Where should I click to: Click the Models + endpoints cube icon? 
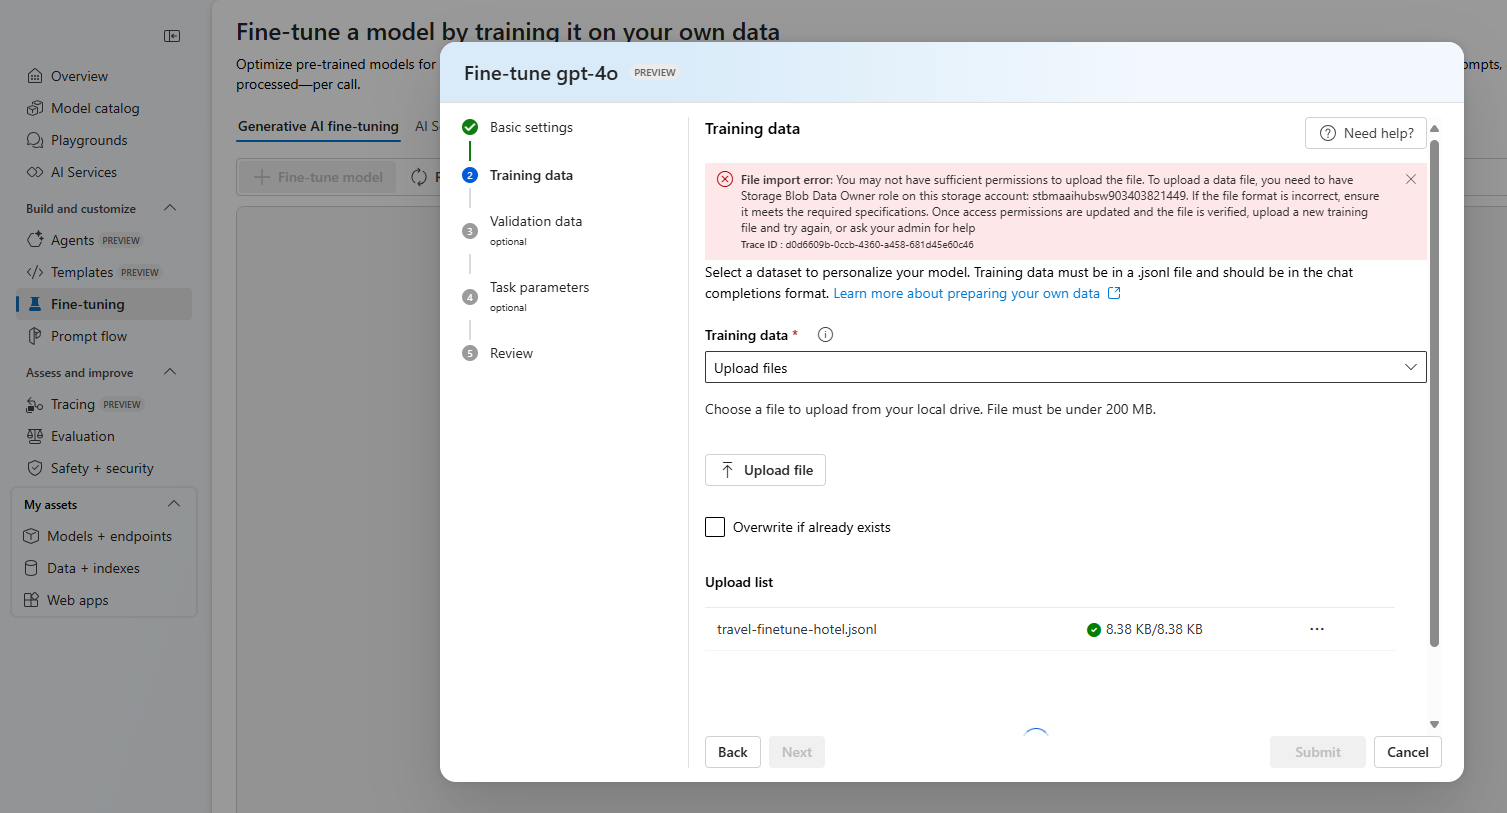pyautogui.click(x=31, y=536)
